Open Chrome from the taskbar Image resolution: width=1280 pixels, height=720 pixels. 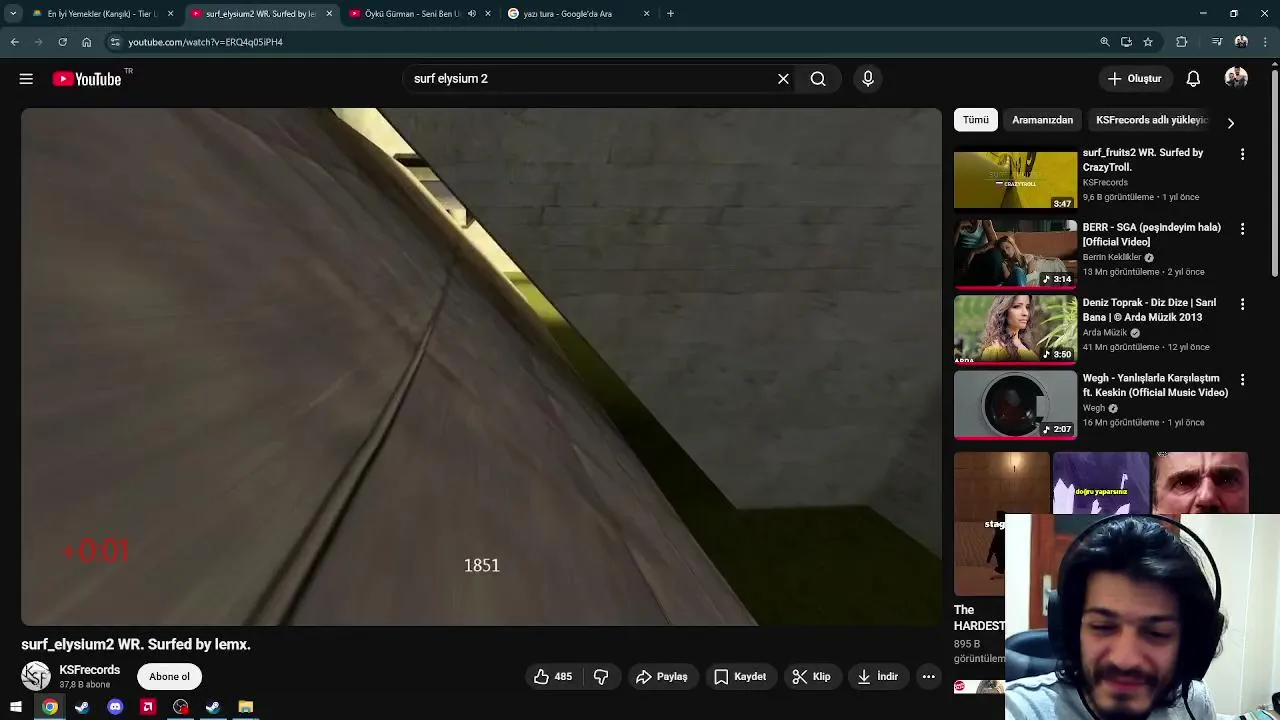click(x=49, y=707)
